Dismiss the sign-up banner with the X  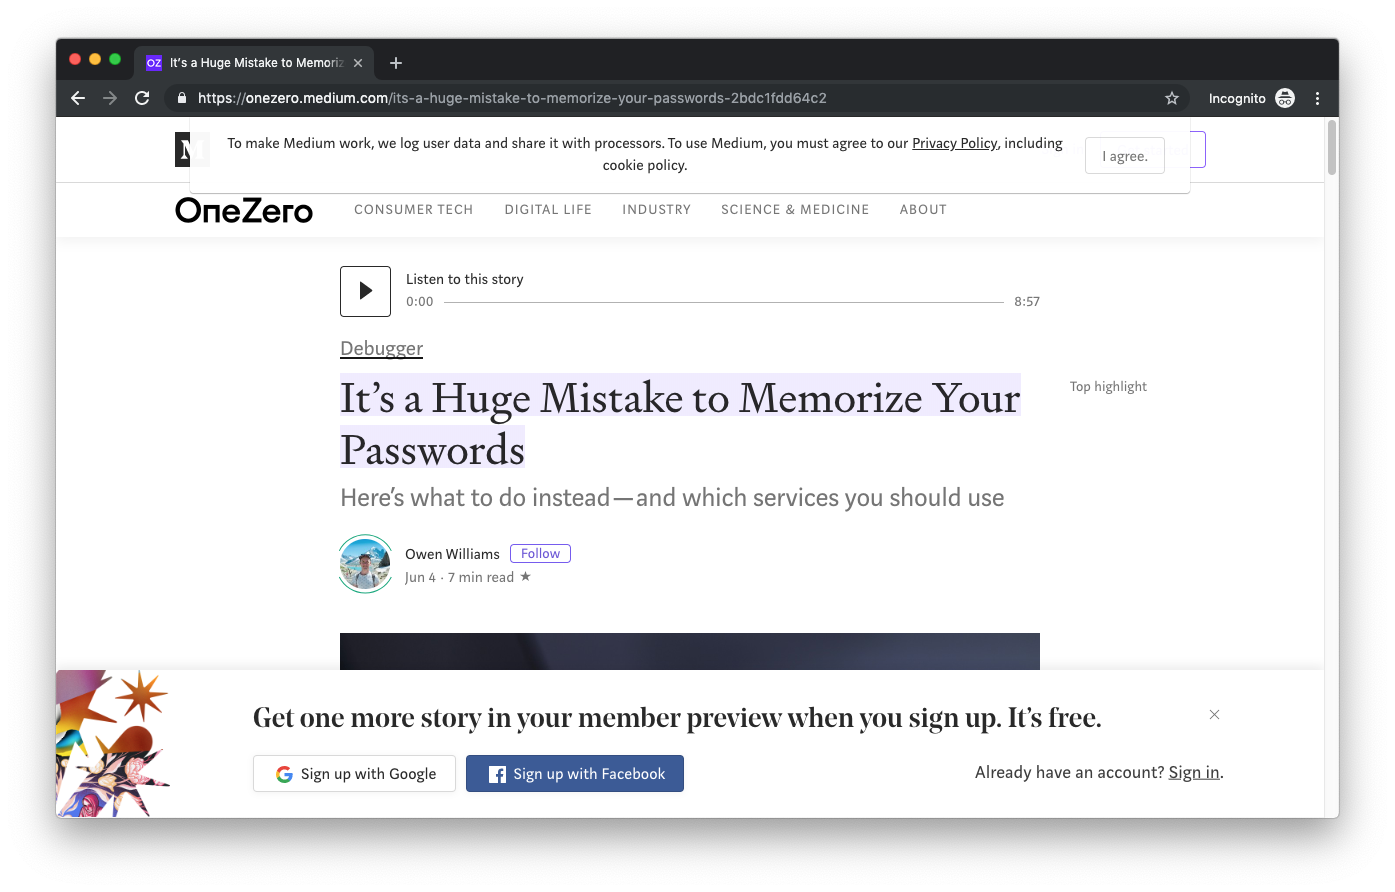[x=1214, y=715]
